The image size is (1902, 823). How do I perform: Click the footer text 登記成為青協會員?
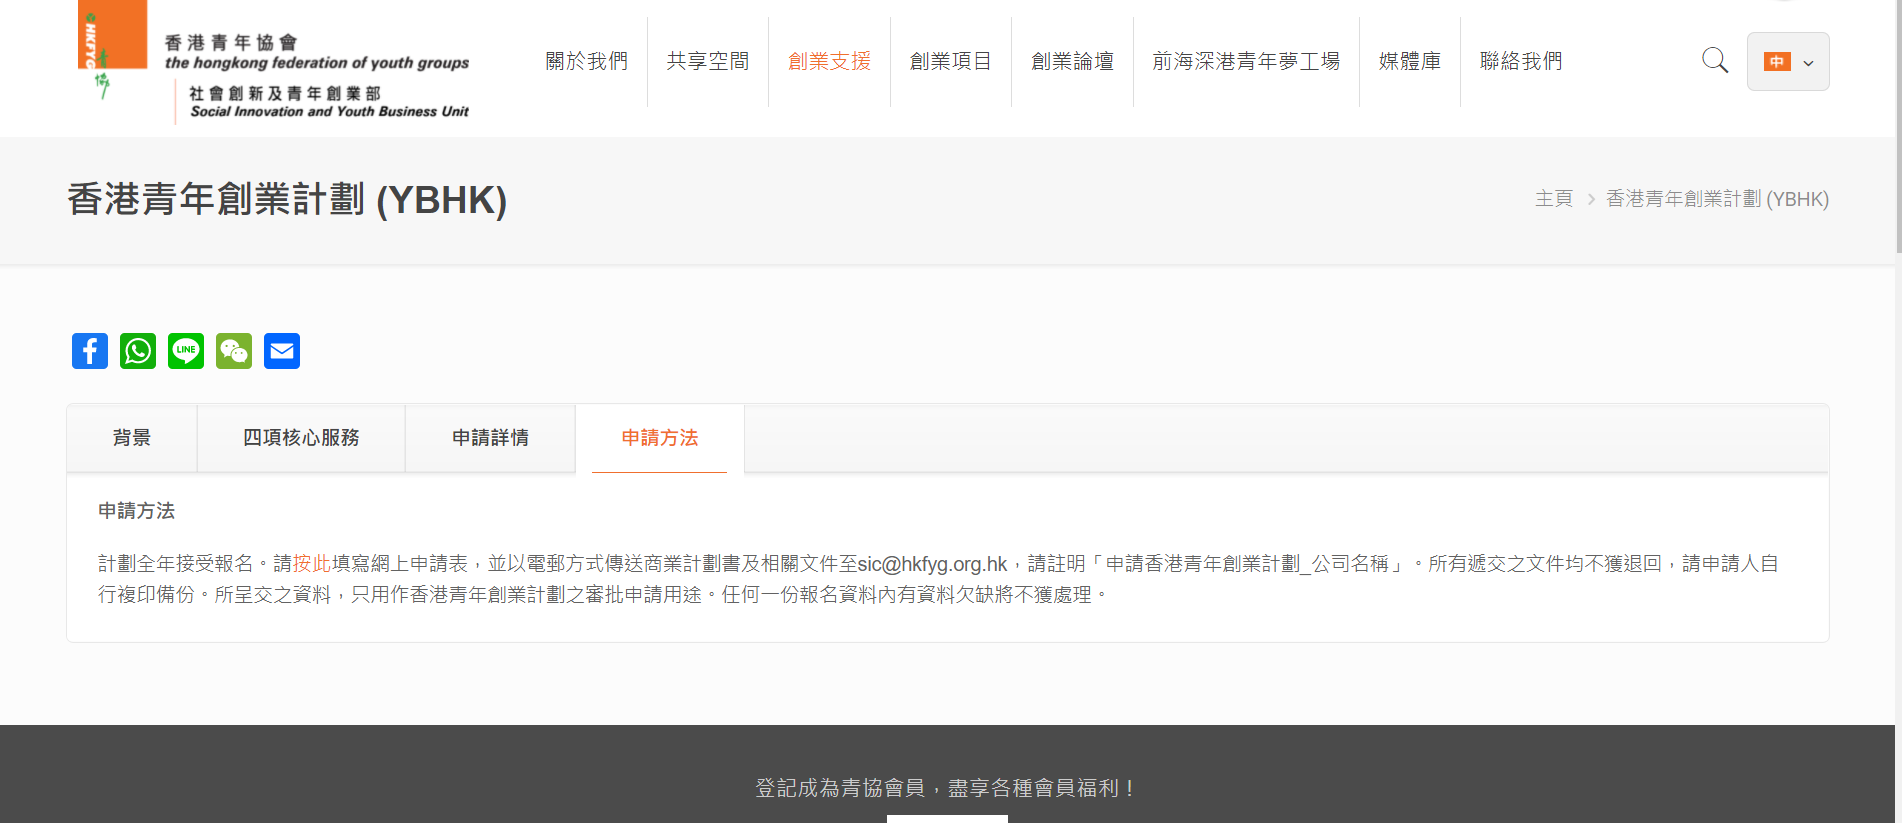(840, 788)
